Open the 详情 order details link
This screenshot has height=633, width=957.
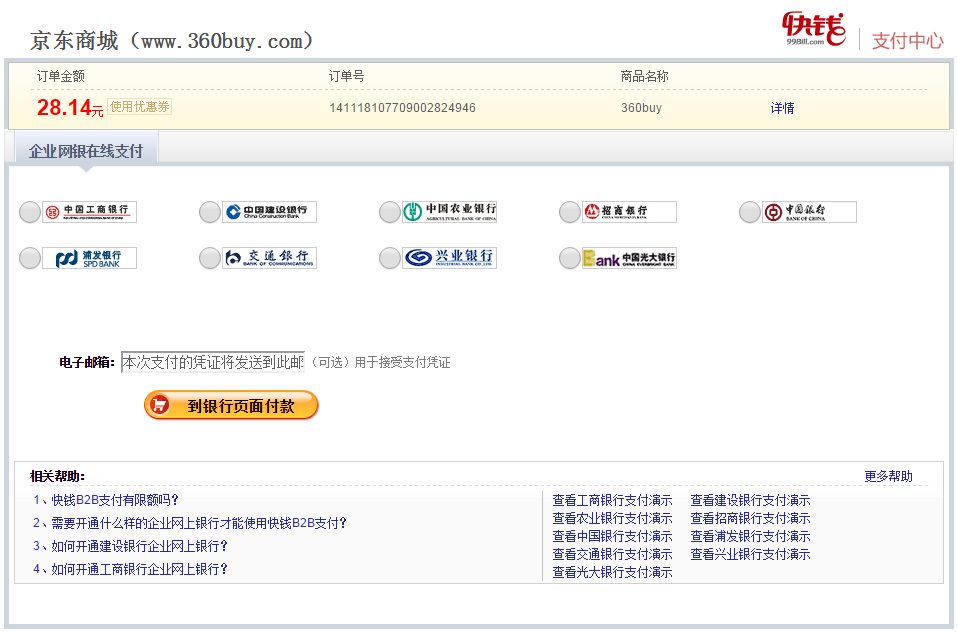pos(782,108)
